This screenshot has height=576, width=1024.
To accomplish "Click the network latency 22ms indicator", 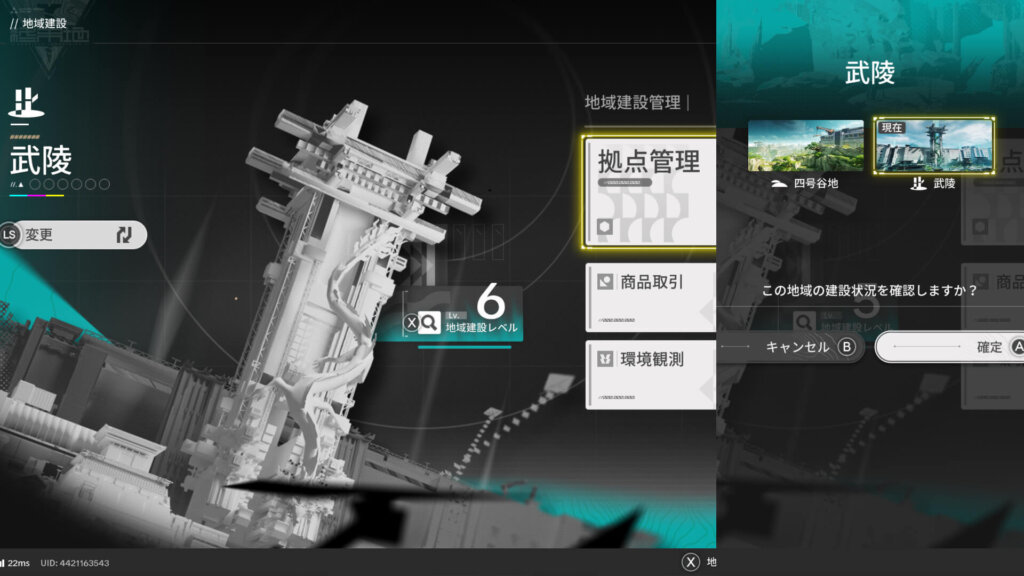I will pos(16,563).
